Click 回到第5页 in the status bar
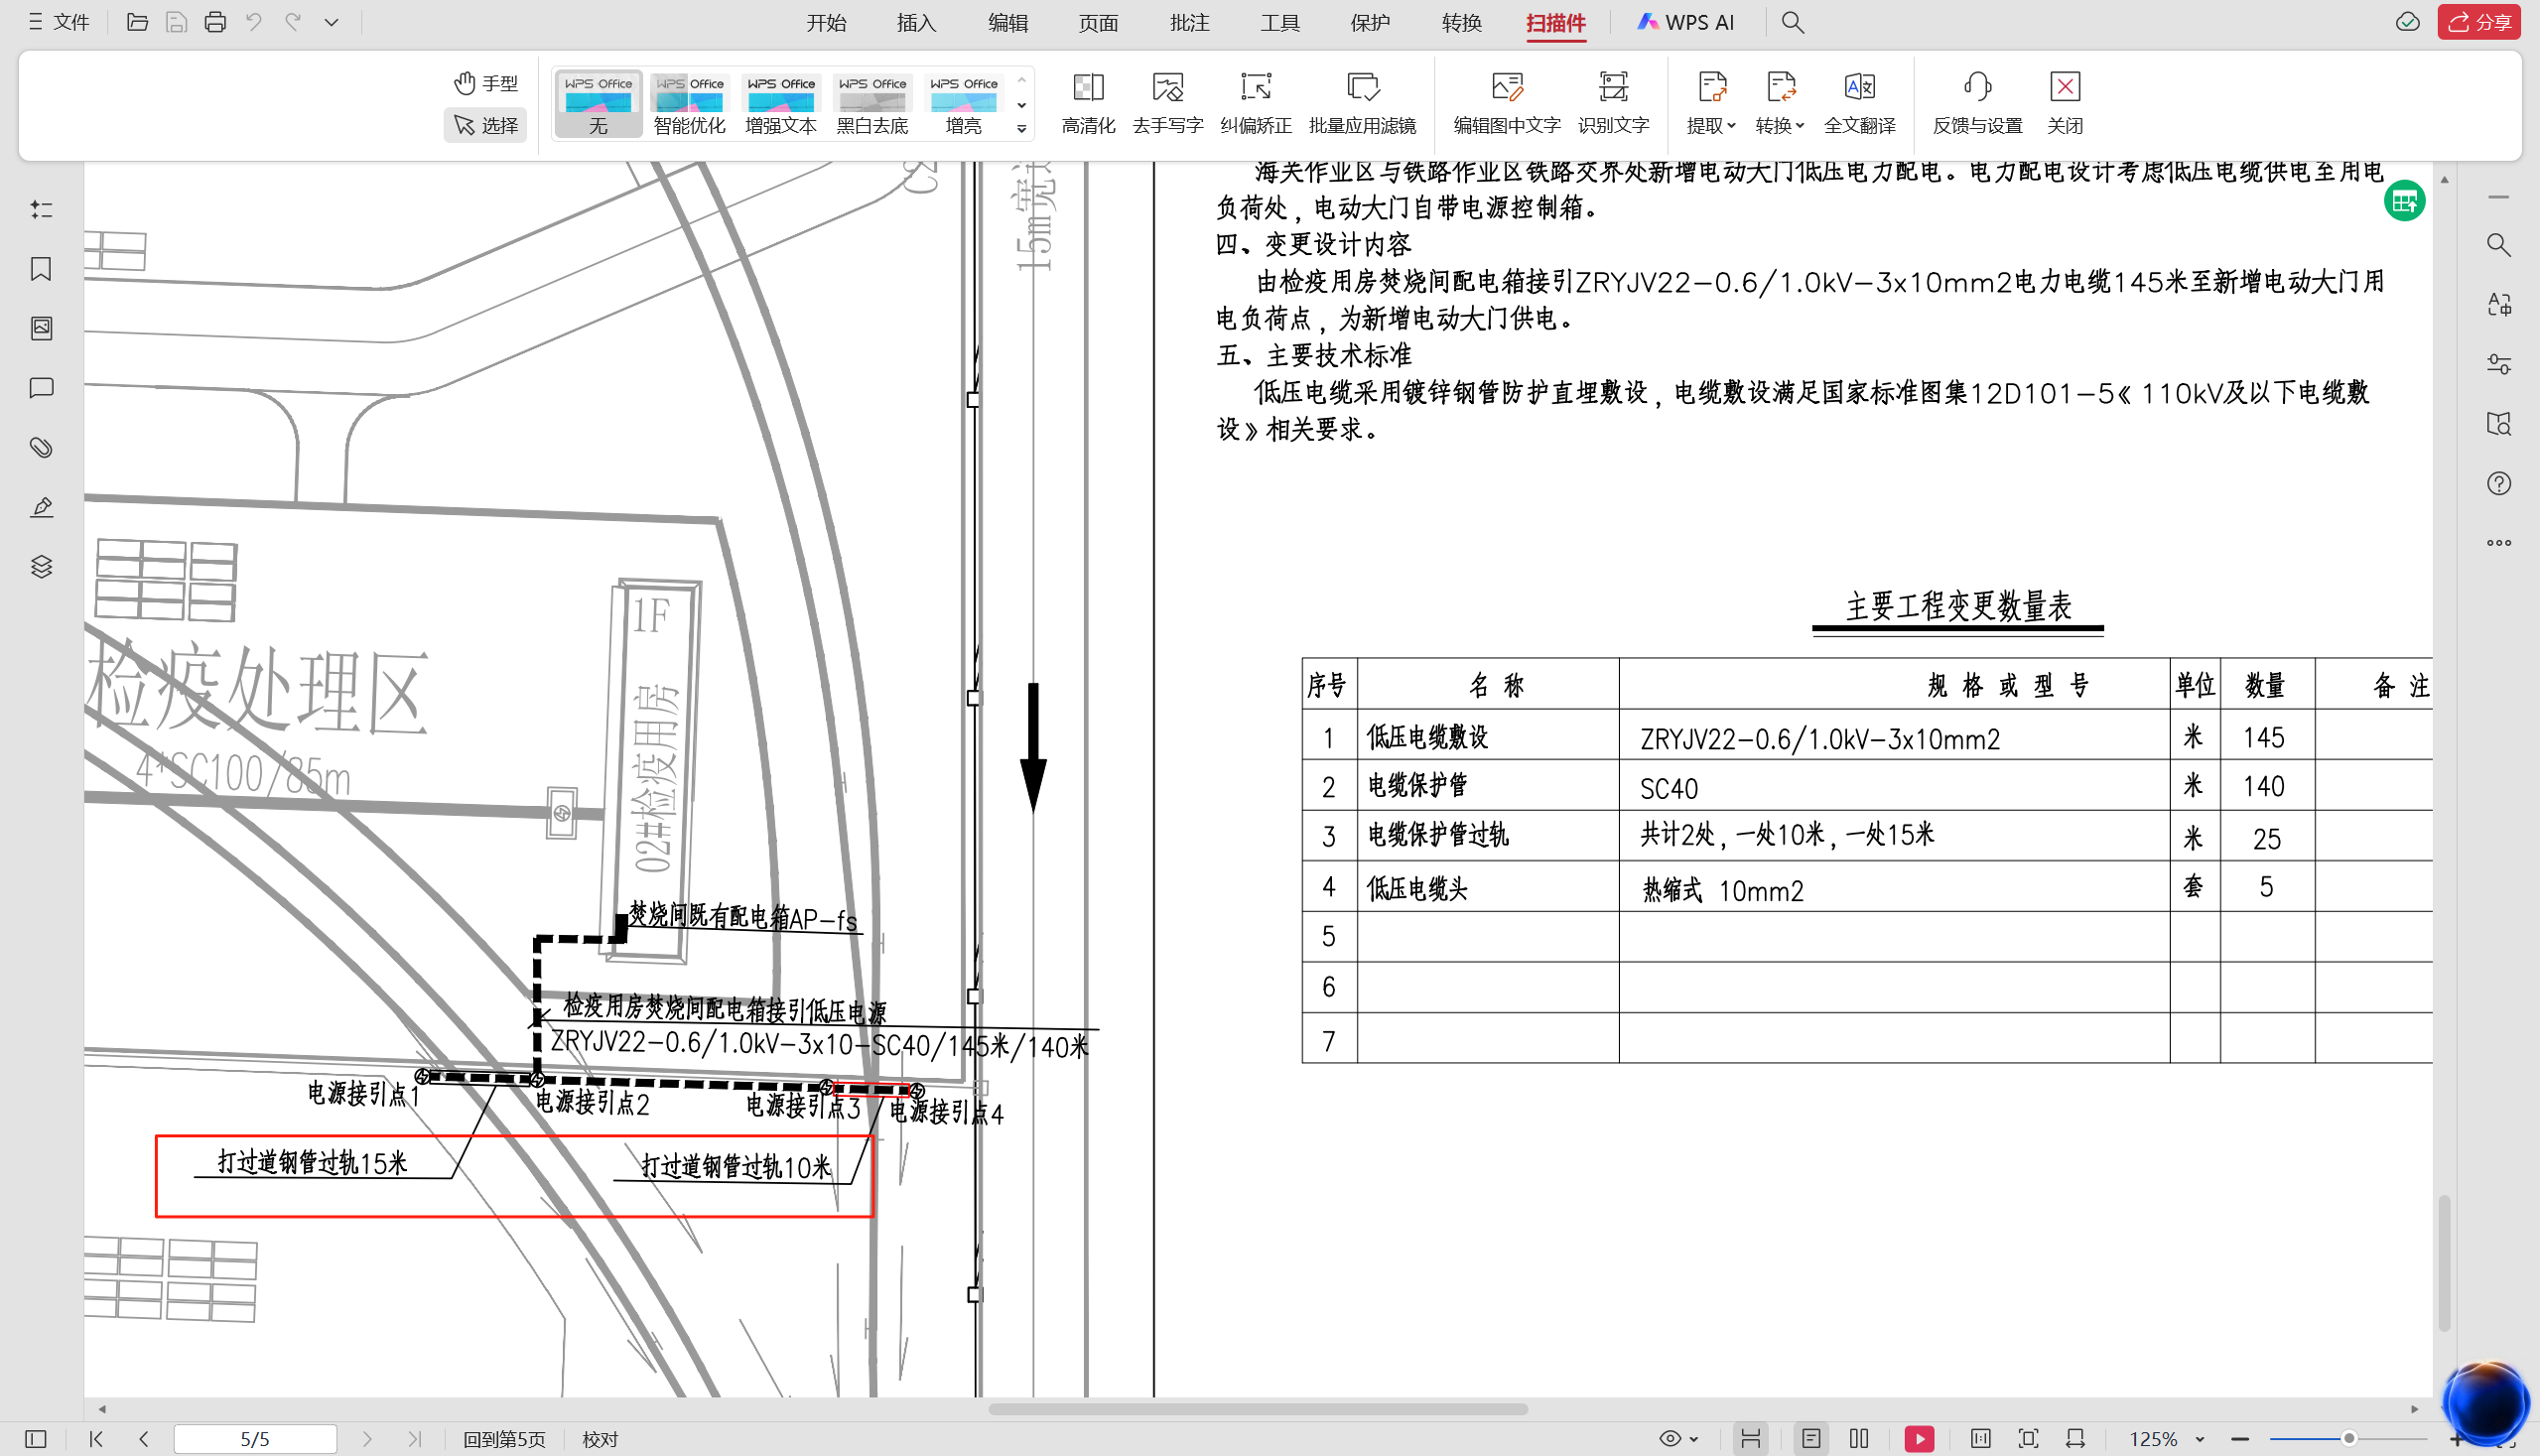Image resolution: width=2540 pixels, height=1456 pixels. pyautogui.click(x=504, y=1439)
